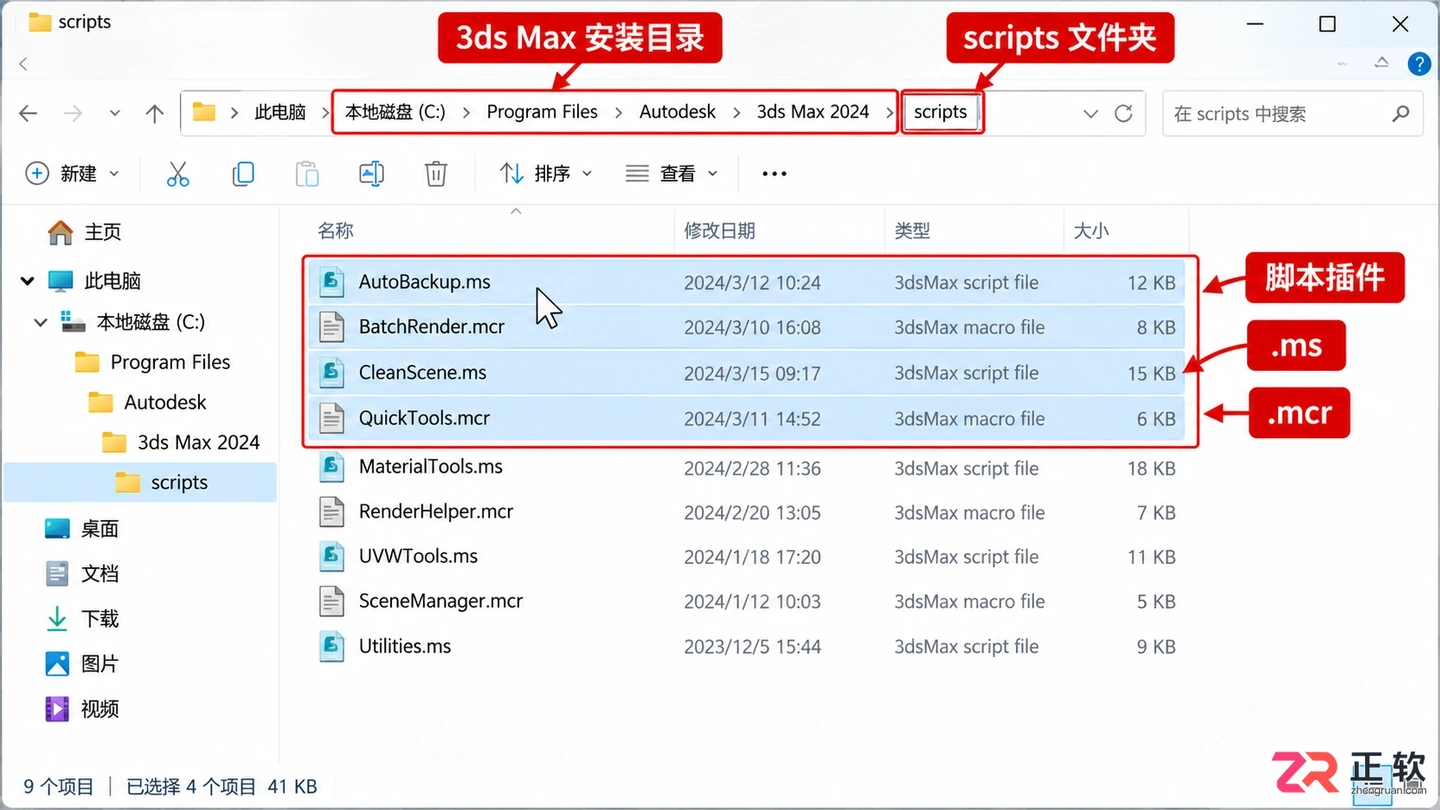
Task: Collapse the 本地磁盘 (C:) tree node
Action: 40,322
